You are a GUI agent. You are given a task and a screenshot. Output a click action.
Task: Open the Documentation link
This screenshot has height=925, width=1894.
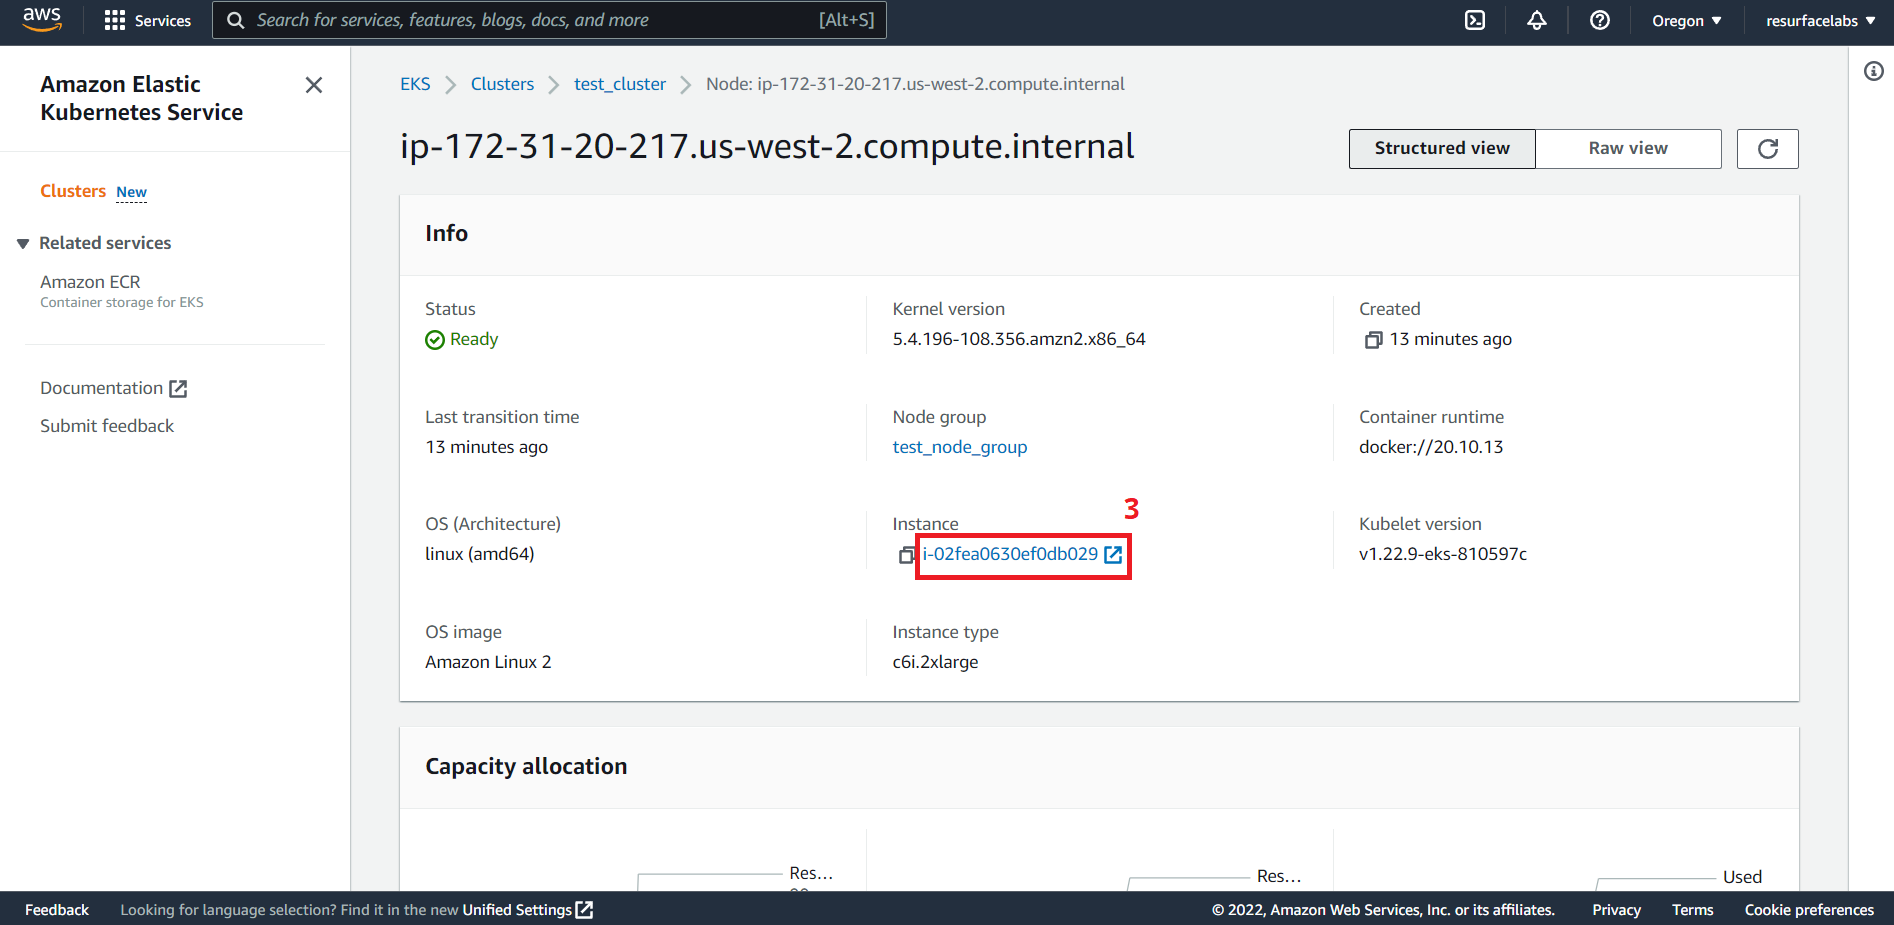click(x=113, y=388)
